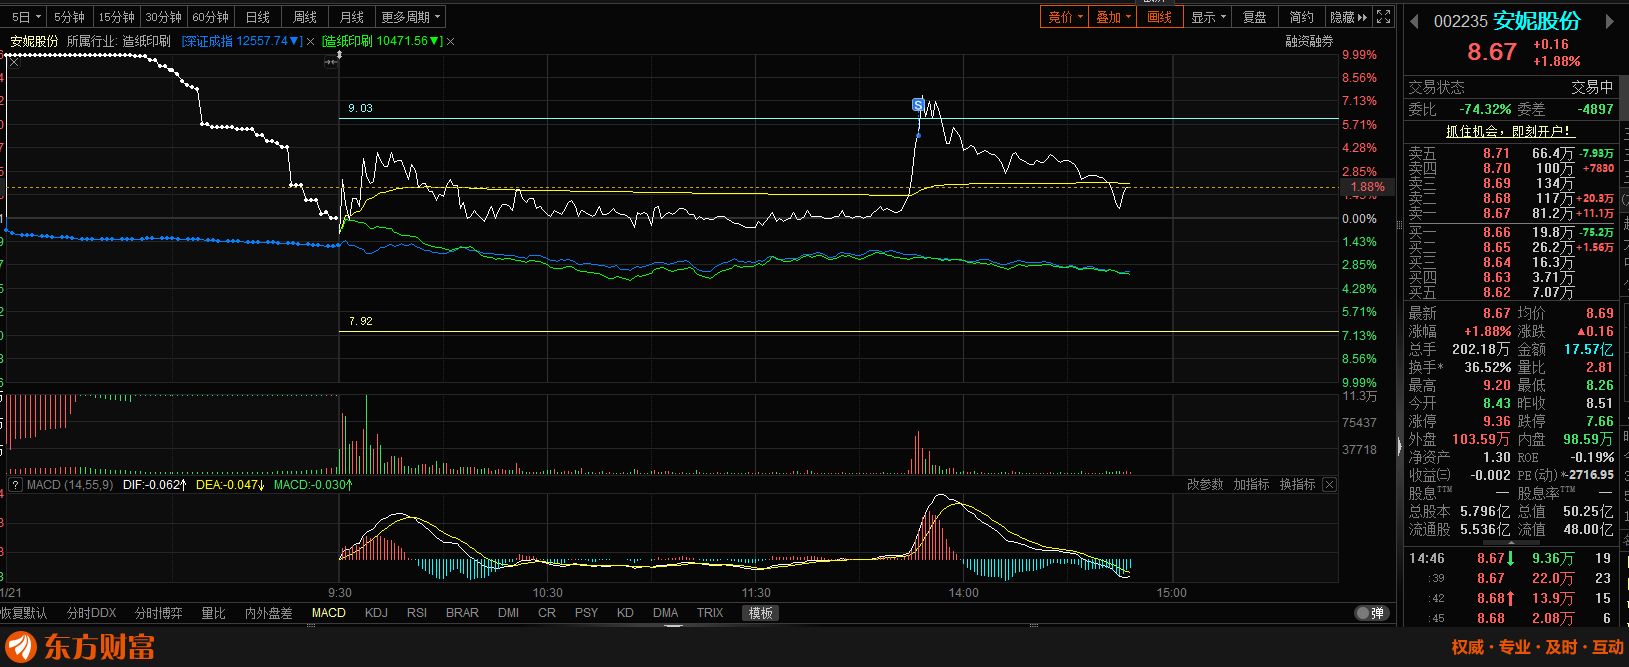The height and width of the screenshot is (667, 1629).
Task: Click the stock name 安妮股份 in right panel
Action: [1537, 21]
